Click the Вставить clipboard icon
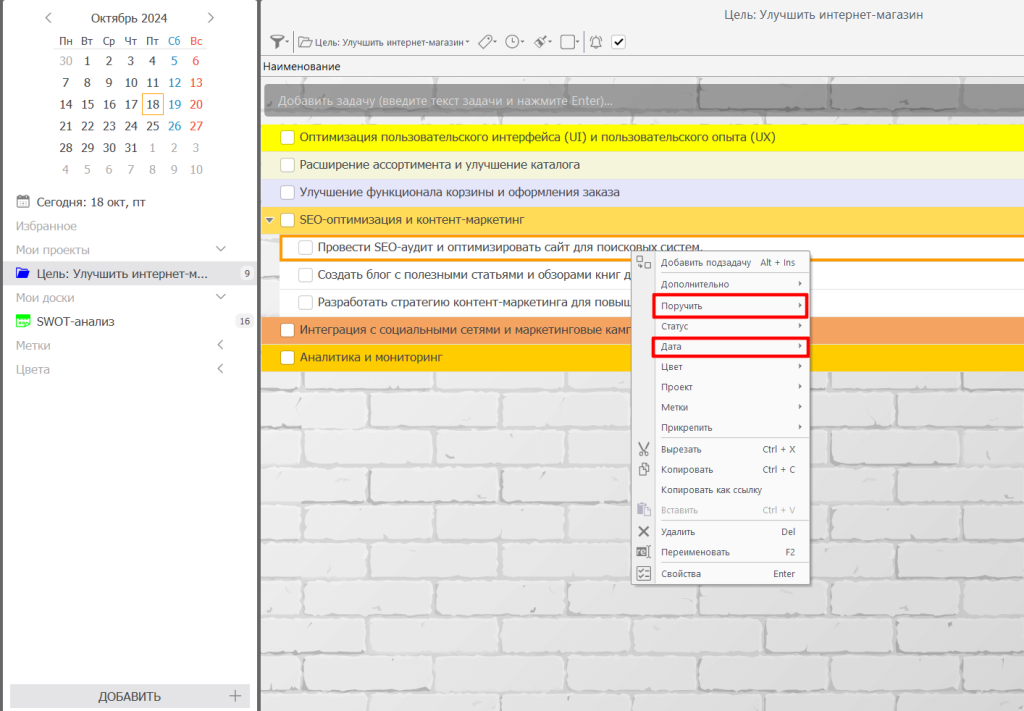Screen dimensions: 1024x711 643,509
